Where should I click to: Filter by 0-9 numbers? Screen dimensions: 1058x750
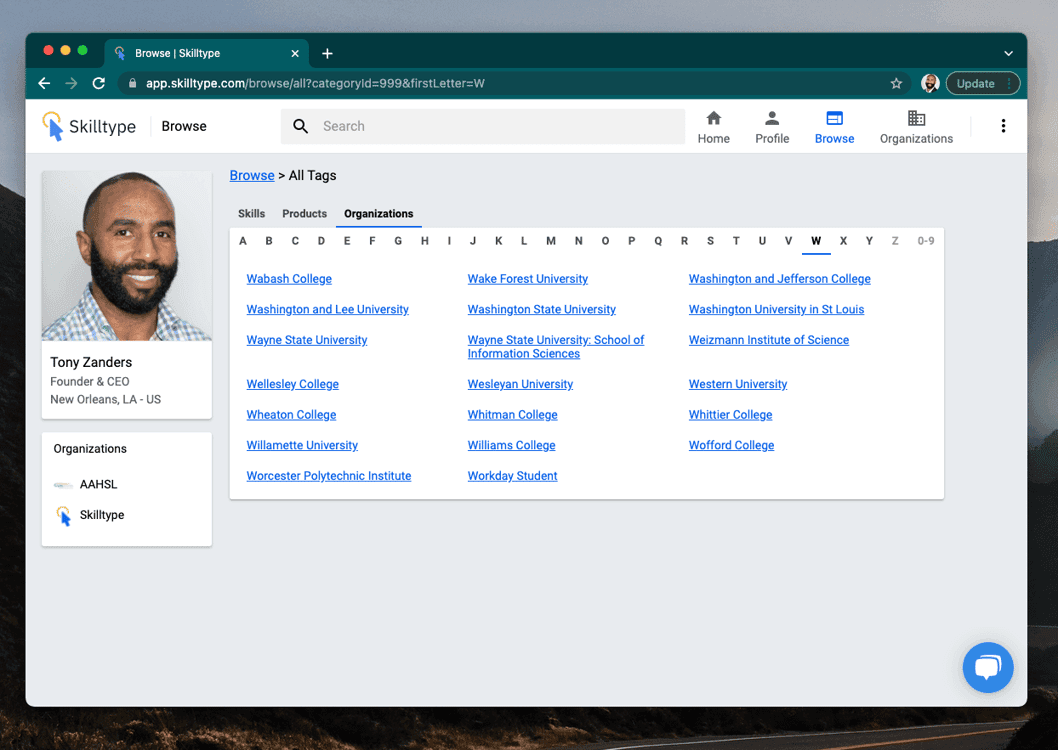(x=926, y=241)
